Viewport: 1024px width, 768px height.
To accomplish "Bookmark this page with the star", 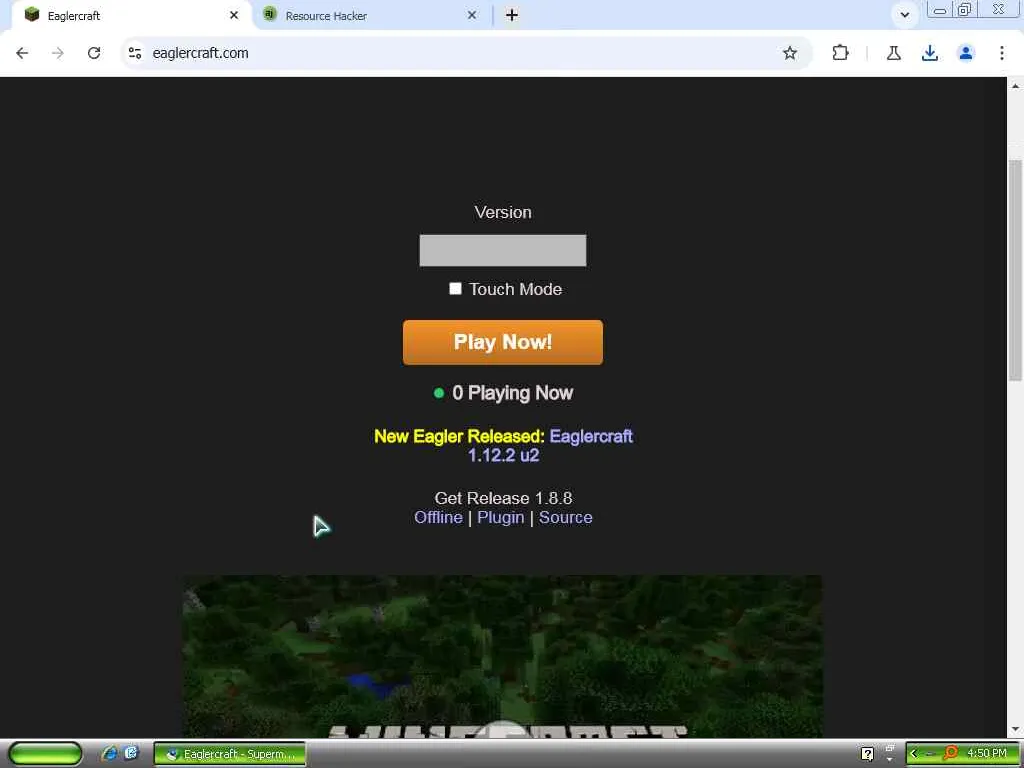I will coord(790,53).
